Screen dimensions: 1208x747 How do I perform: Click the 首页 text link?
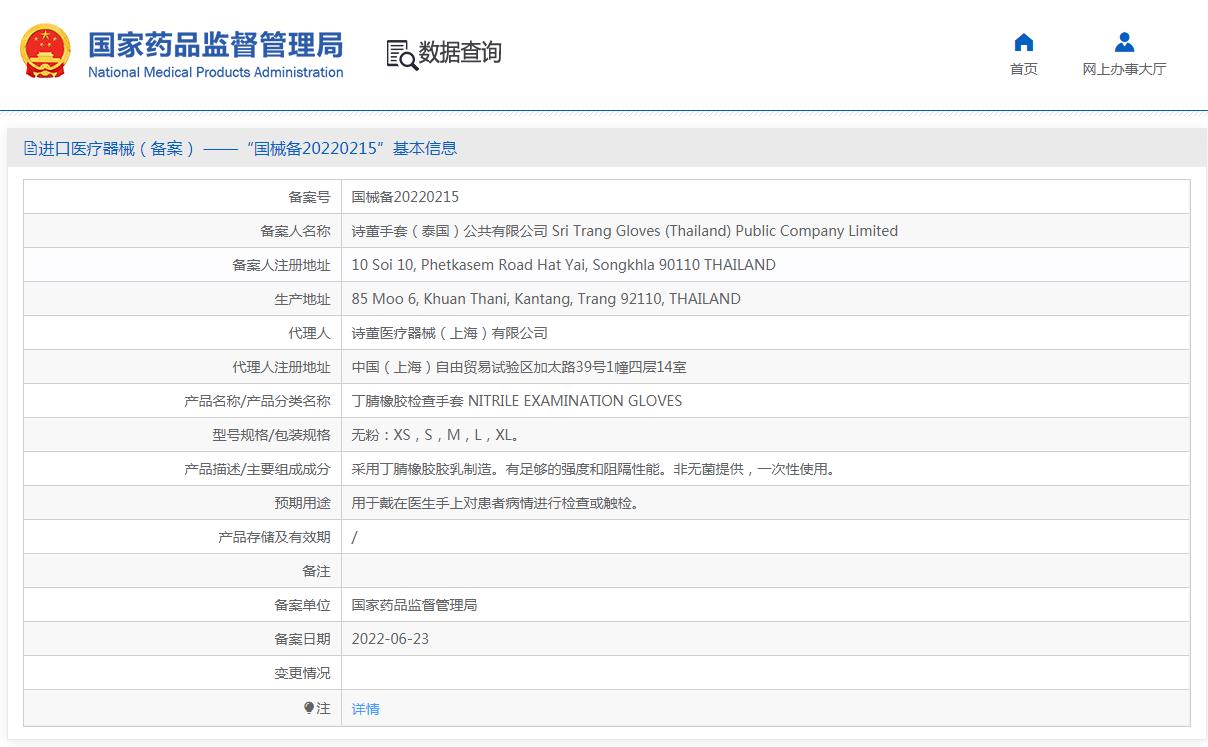click(1023, 69)
